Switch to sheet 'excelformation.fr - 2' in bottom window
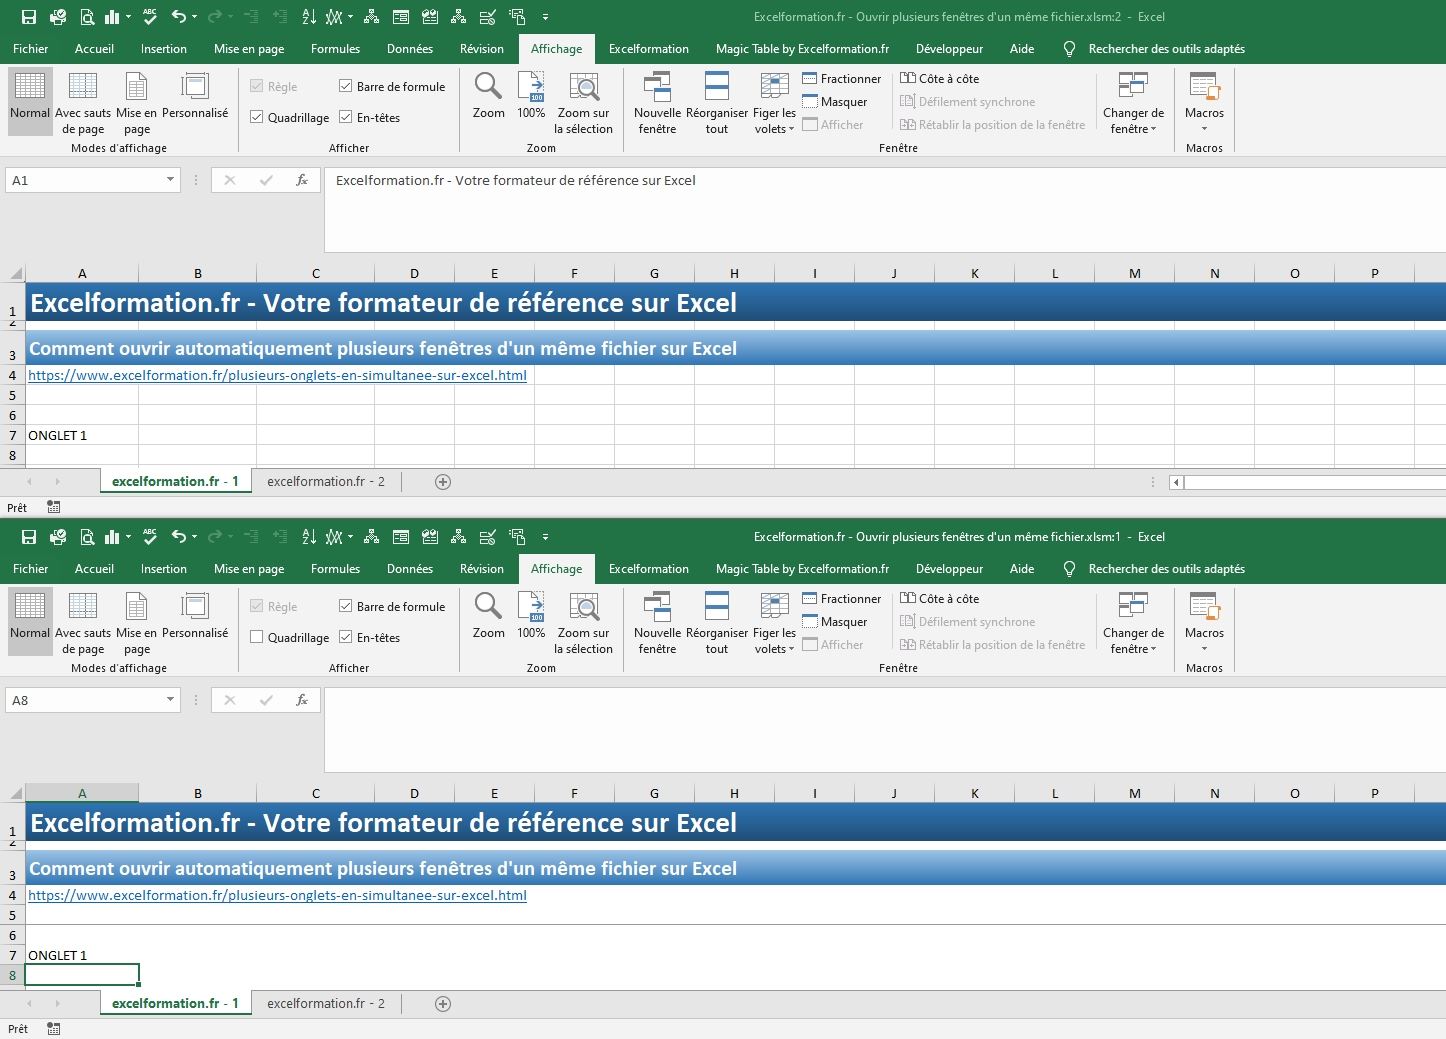Image resolution: width=1446 pixels, height=1039 pixels. click(326, 1003)
